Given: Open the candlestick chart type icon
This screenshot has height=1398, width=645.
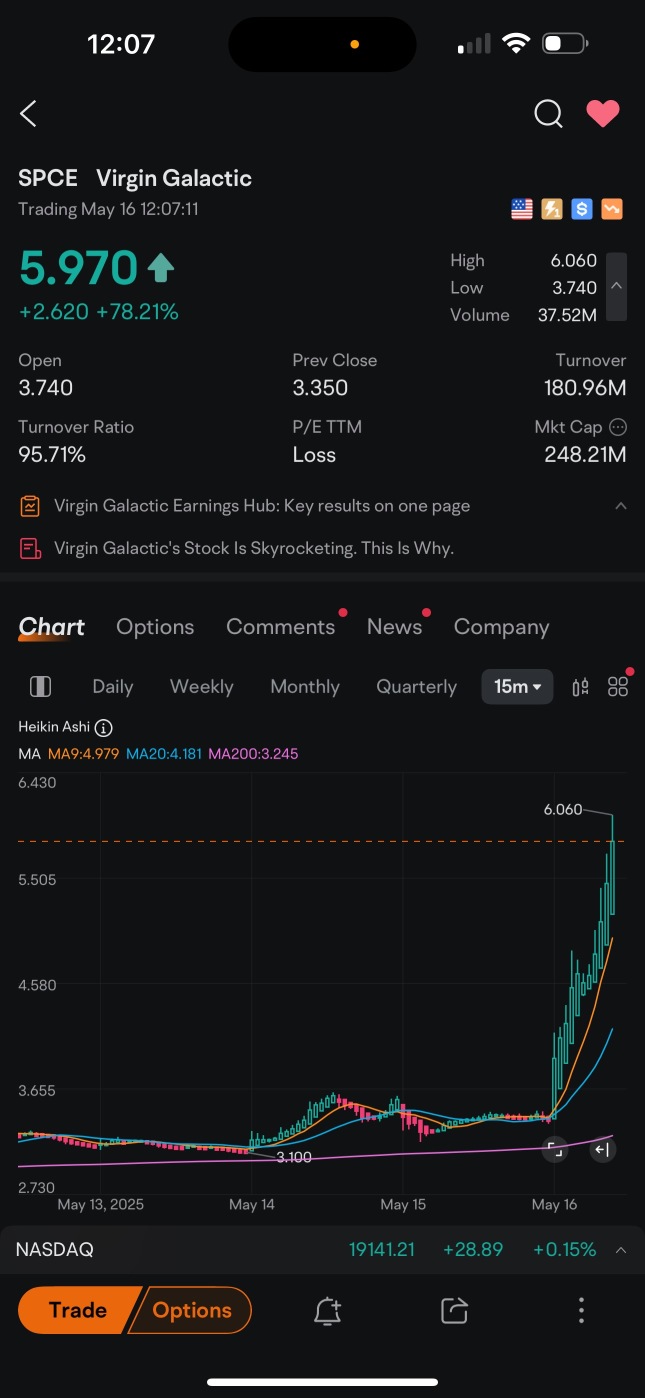Looking at the screenshot, I should click(580, 687).
